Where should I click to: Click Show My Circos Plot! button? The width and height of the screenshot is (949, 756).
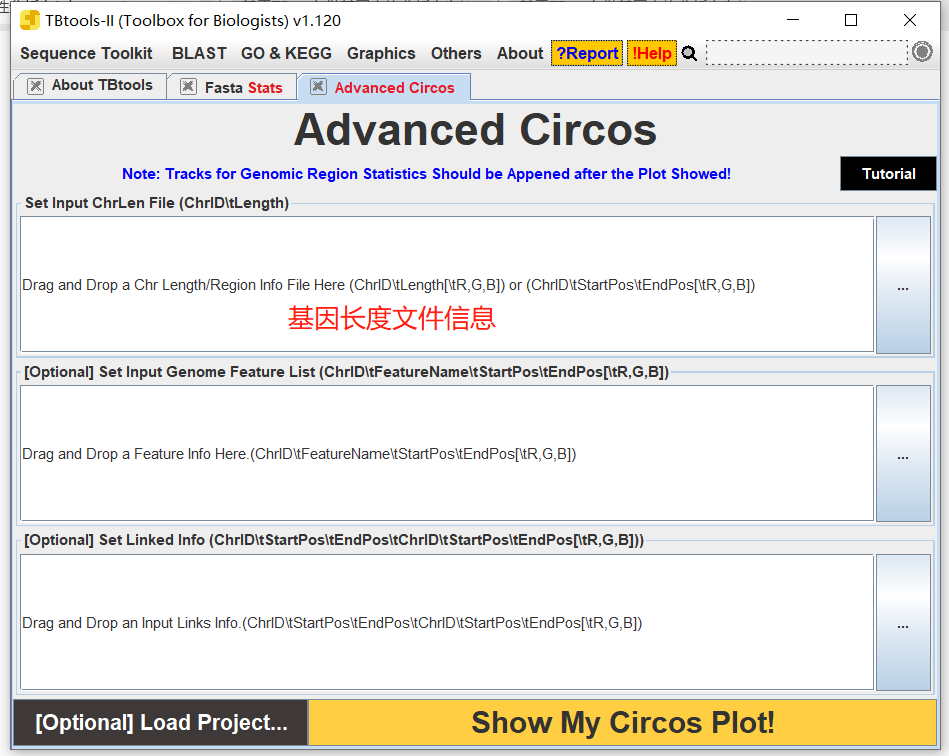click(x=622, y=723)
